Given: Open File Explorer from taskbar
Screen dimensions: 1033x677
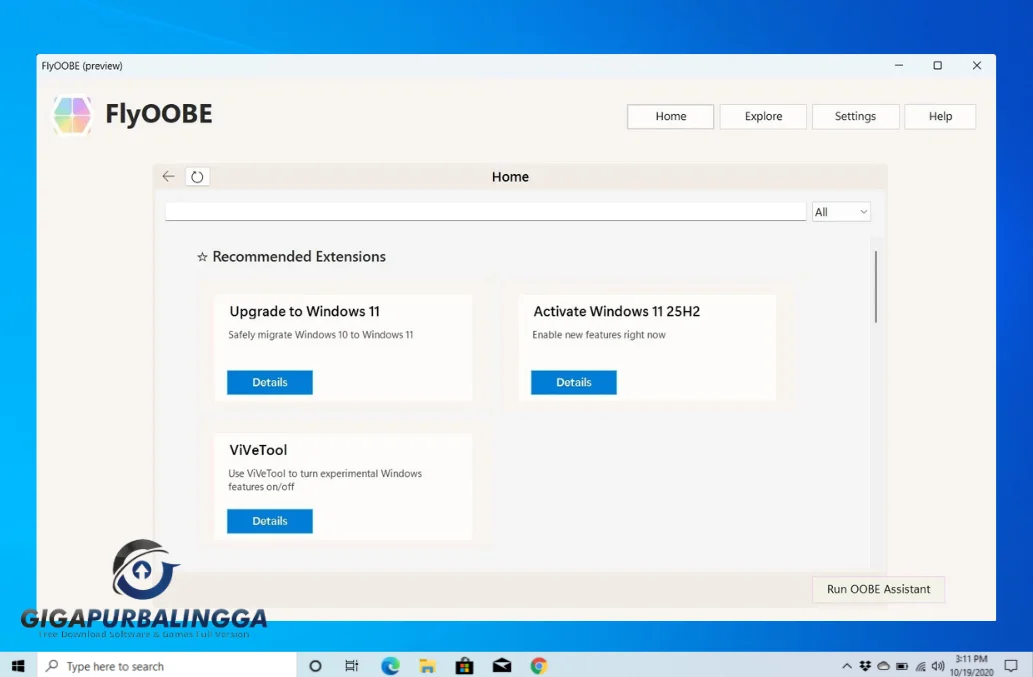Looking at the screenshot, I should click(427, 666).
